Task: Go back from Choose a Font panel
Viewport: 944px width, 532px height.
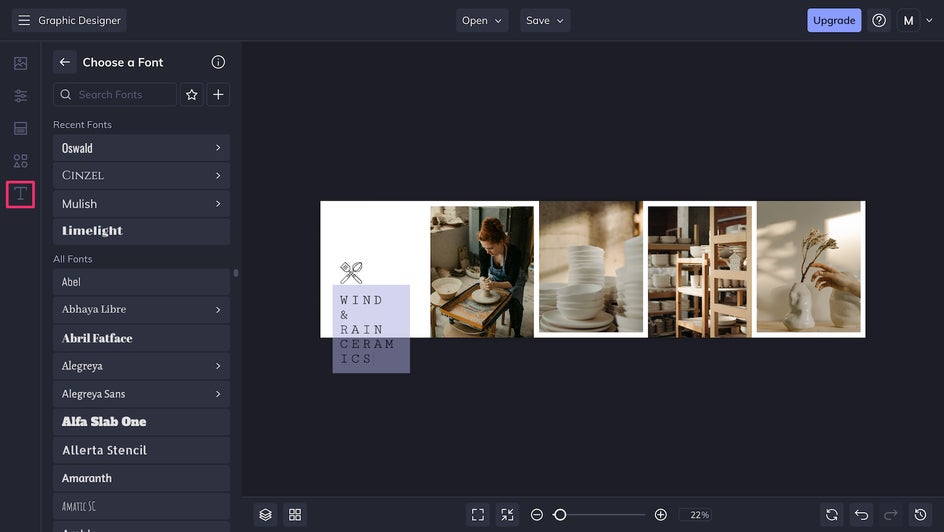Action: [64, 62]
